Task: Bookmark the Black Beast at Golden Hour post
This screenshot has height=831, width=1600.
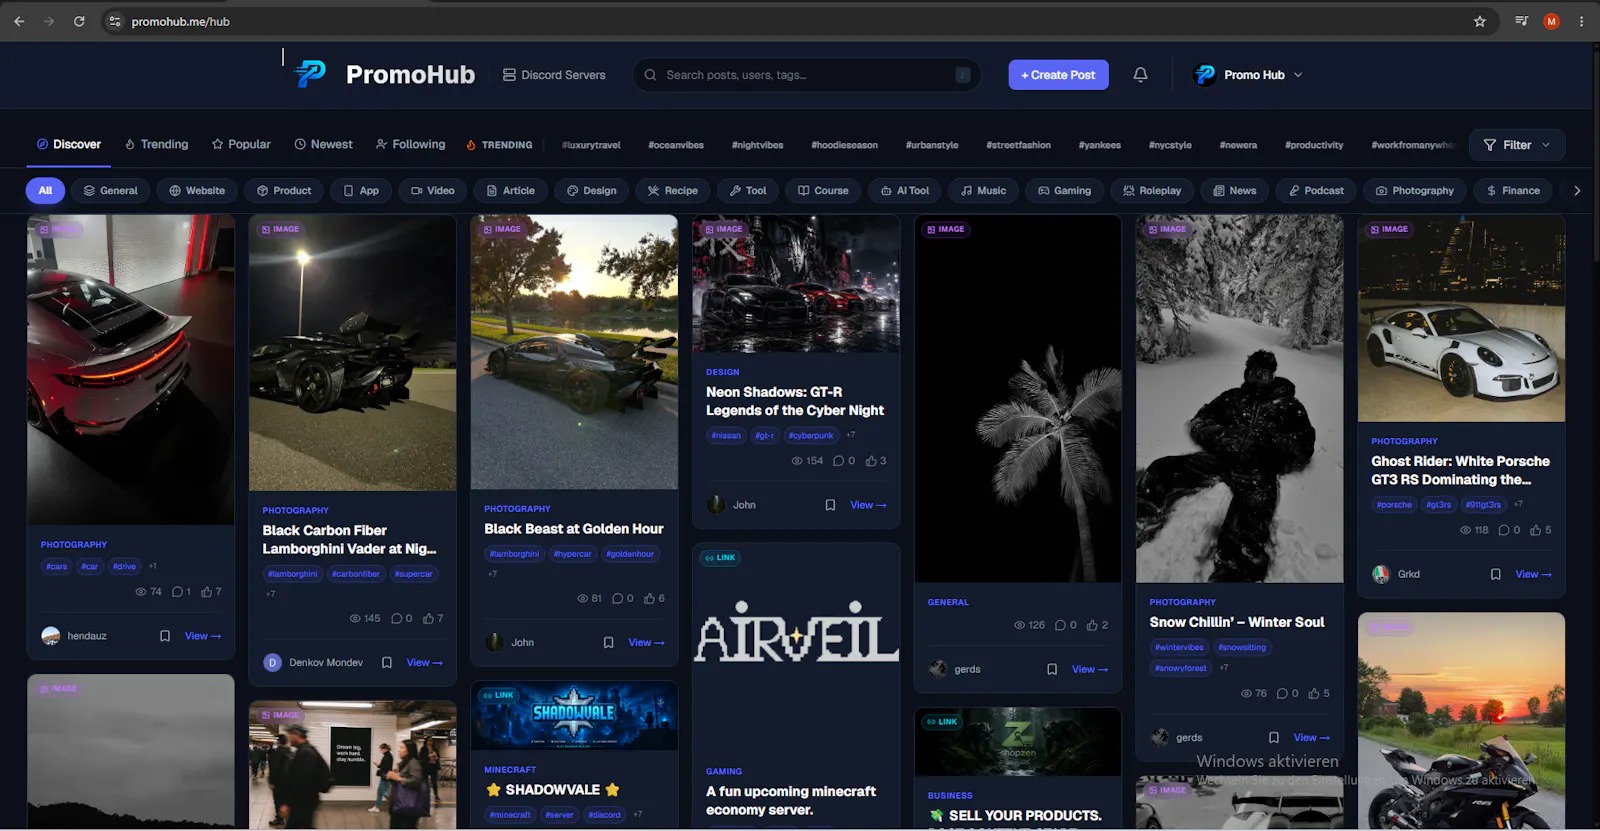Action: tap(608, 643)
